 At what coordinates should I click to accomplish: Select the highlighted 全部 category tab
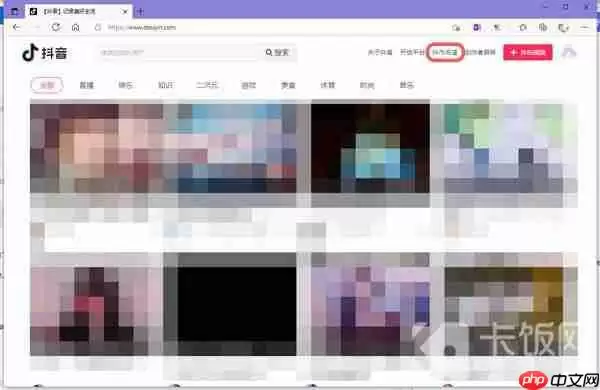(47, 85)
